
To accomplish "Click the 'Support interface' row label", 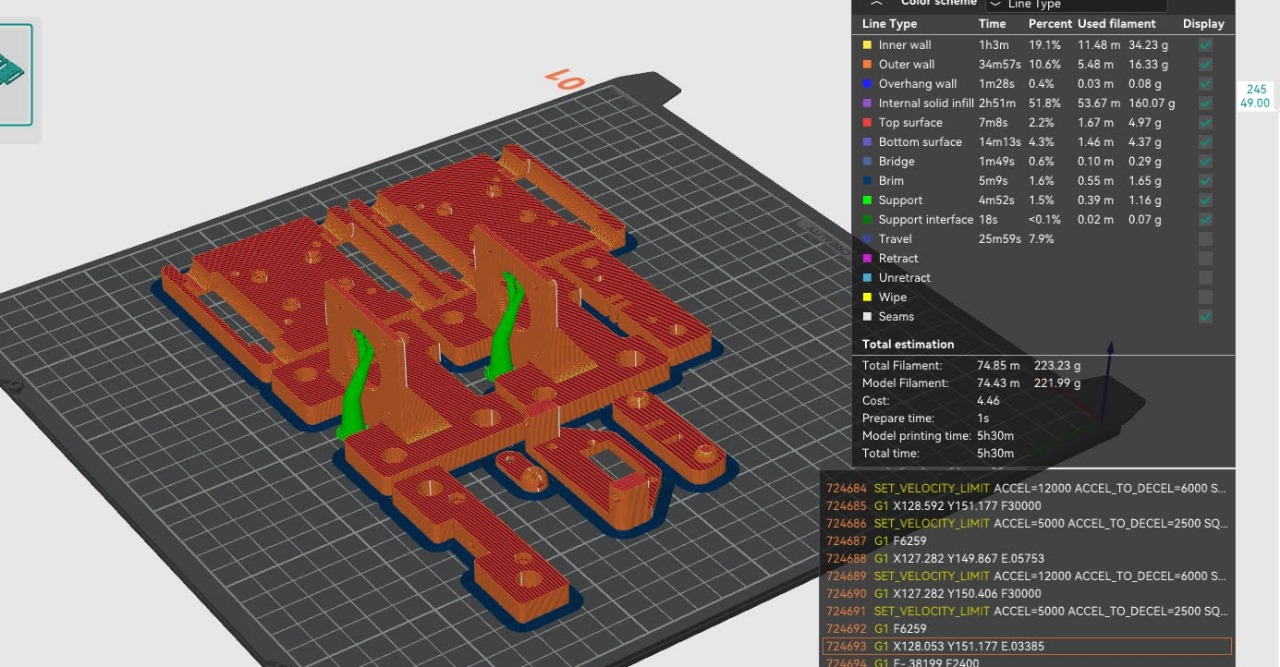I will tap(926, 219).
